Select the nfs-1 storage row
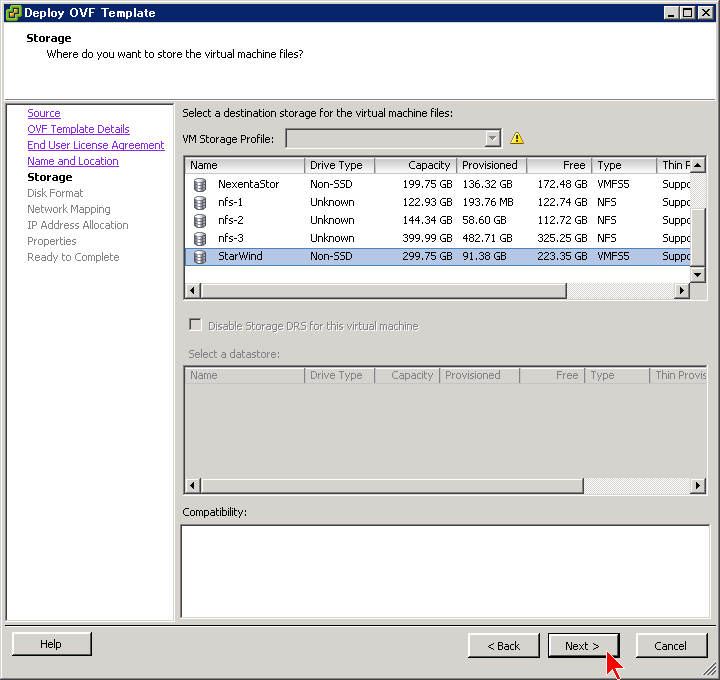The height and width of the screenshot is (680, 720). pos(438,202)
